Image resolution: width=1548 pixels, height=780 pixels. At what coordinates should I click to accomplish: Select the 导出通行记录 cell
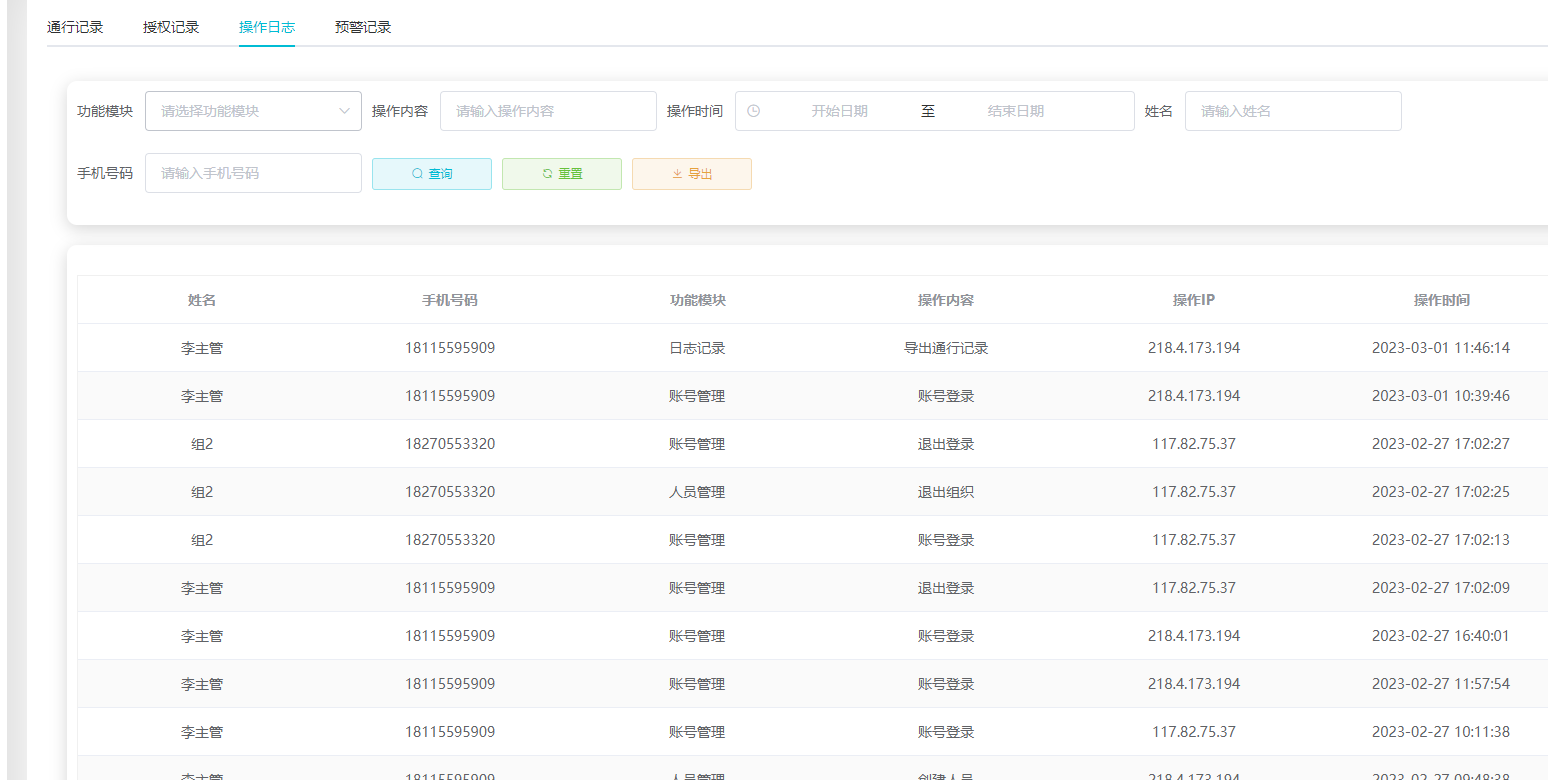(x=946, y=348)
